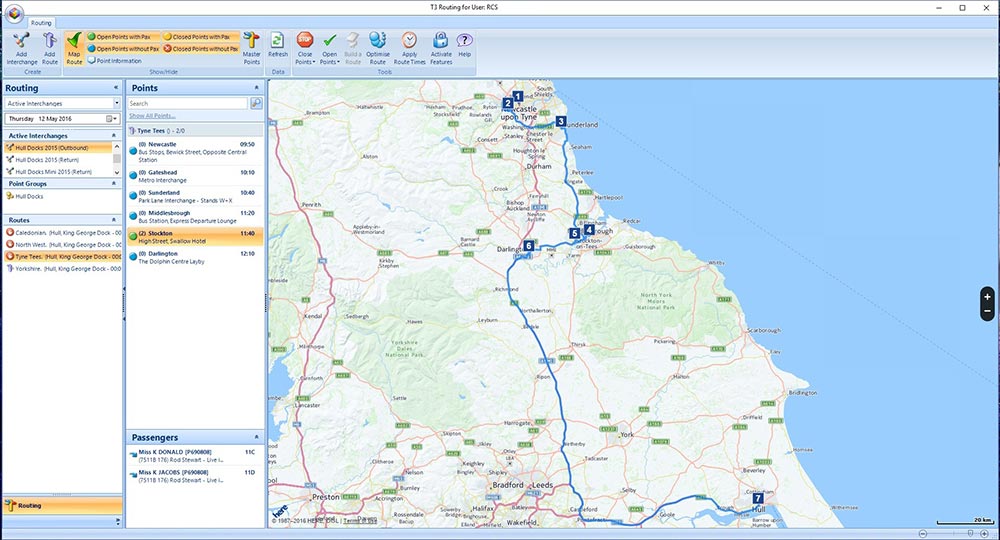Click map marker 3 at Sunderland
Image resolution: width=1000 pixels, height=540 pixels.
pyautogui.click(x=561, y=121)
